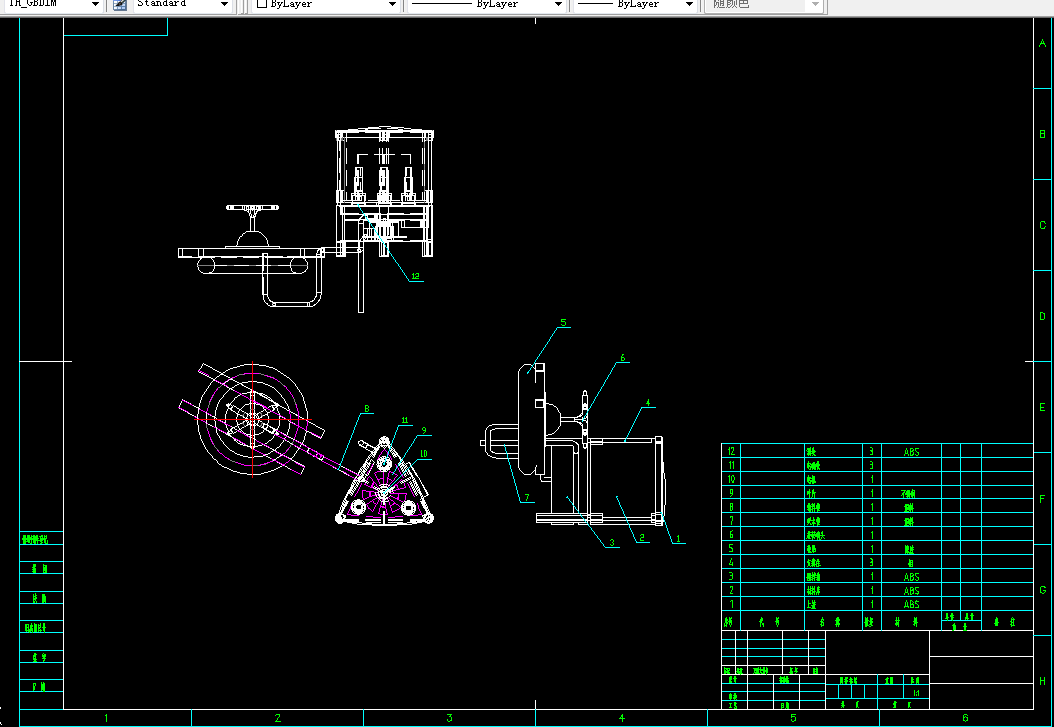Select balloon number 2 under side view
This screenshot has height=727, width=1054.
pos(642,538)
